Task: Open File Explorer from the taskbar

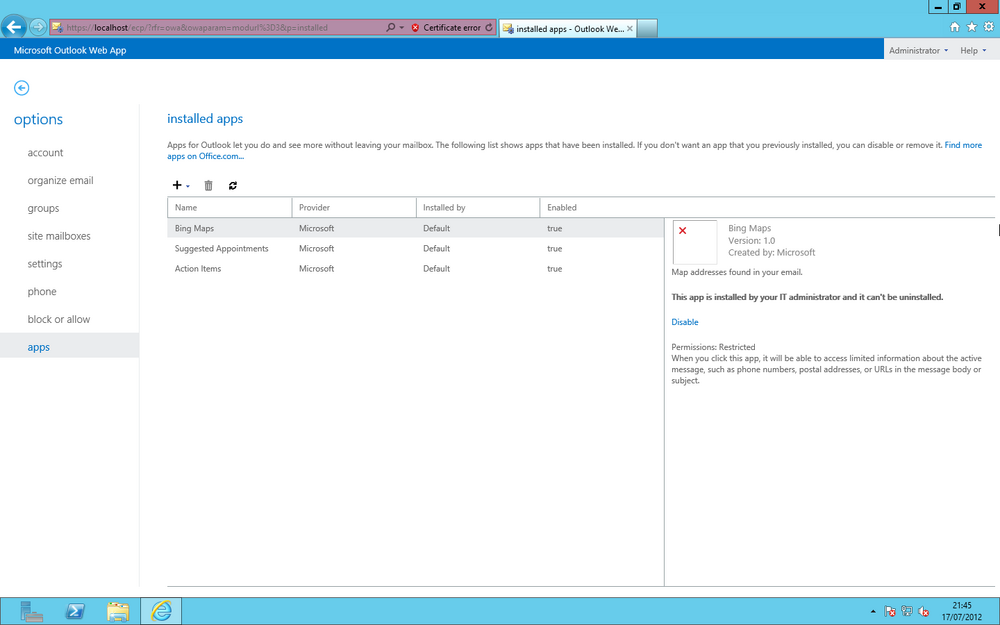Action: [118, 611]
